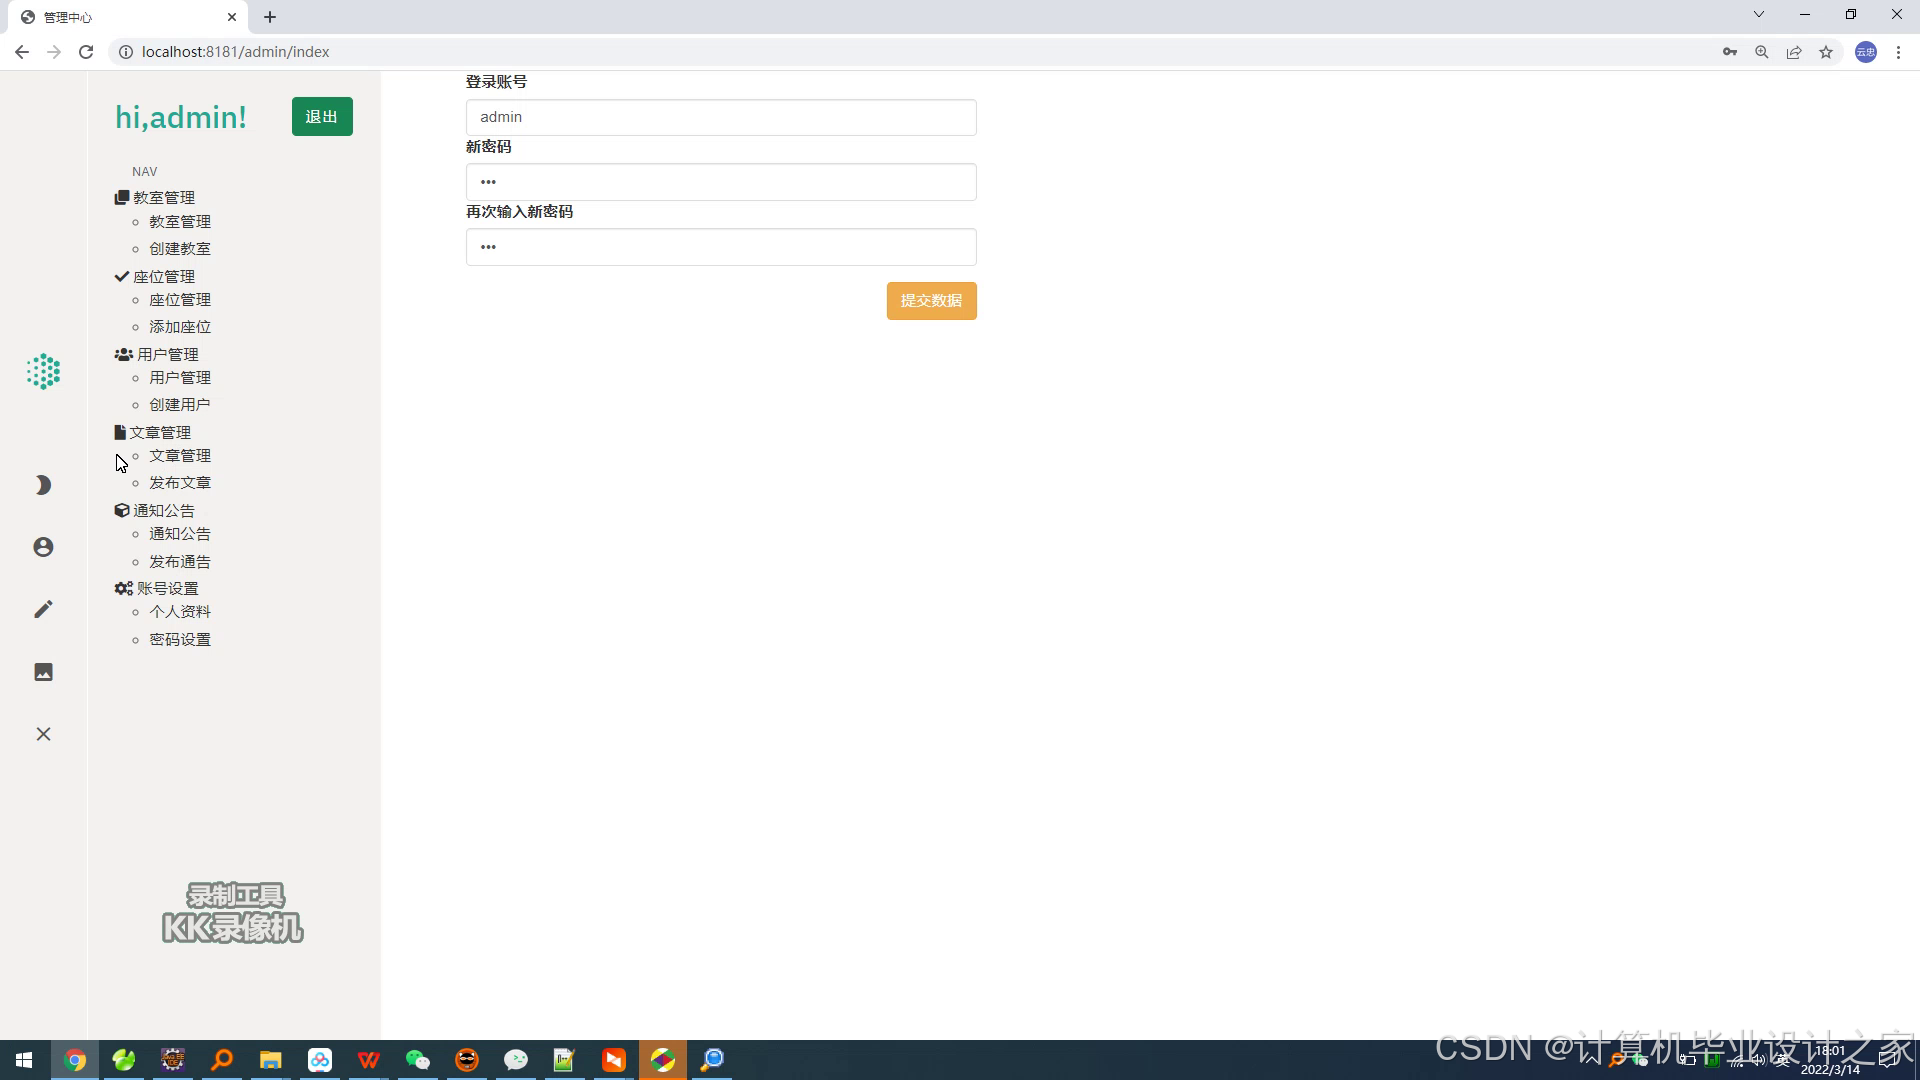This screenshot has width=1920, height=1080.
Task: Open the 教室管理 submenu link
Action: point(180,222)
